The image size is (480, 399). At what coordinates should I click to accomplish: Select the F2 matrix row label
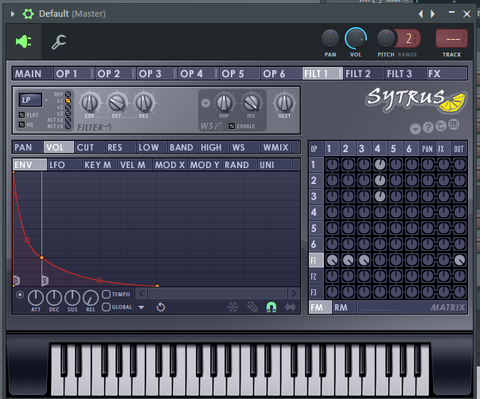pos(316,276)
